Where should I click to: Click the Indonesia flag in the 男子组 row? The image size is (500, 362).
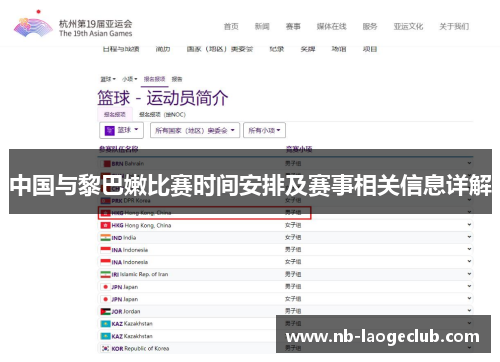(105, 250)
